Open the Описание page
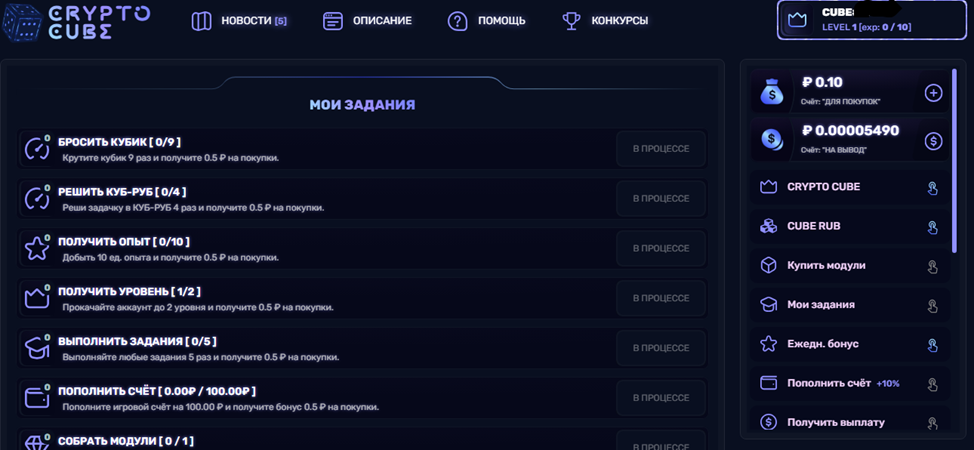 (x=368, y=21)
